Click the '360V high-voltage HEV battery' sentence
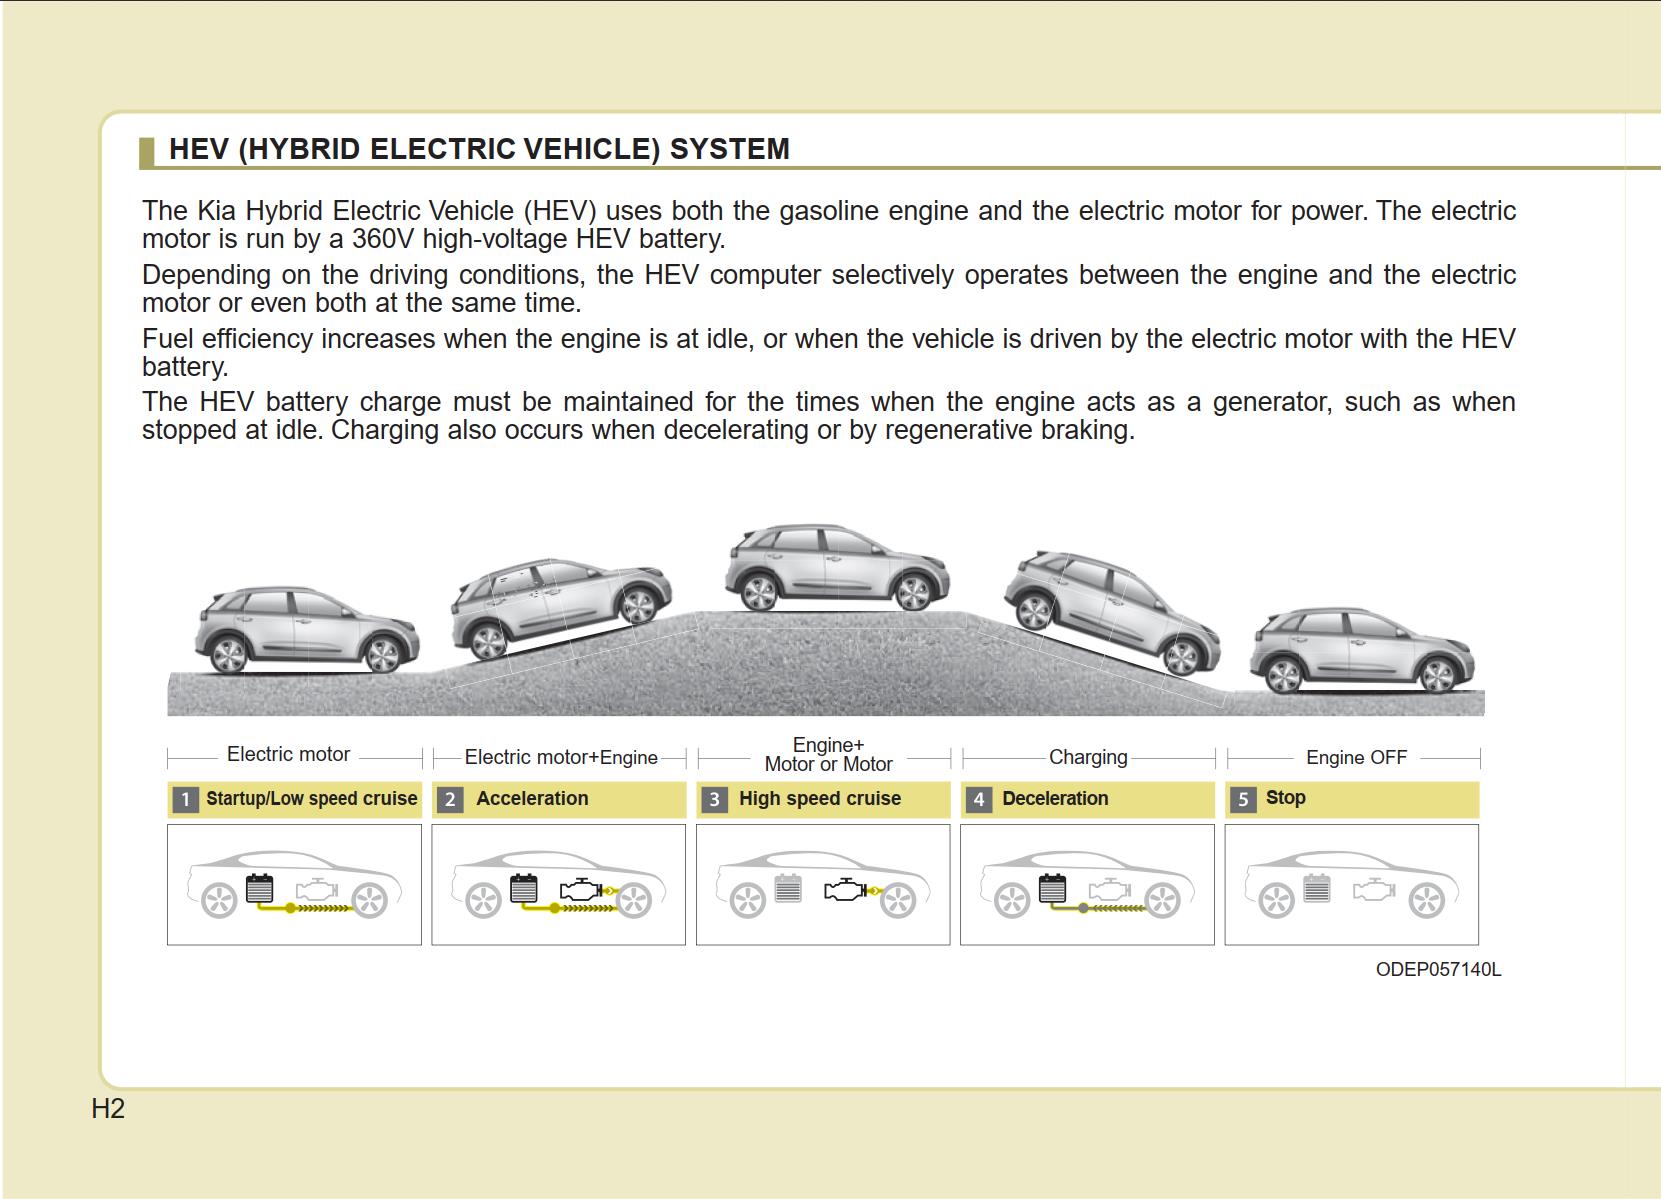 [829, 225]
